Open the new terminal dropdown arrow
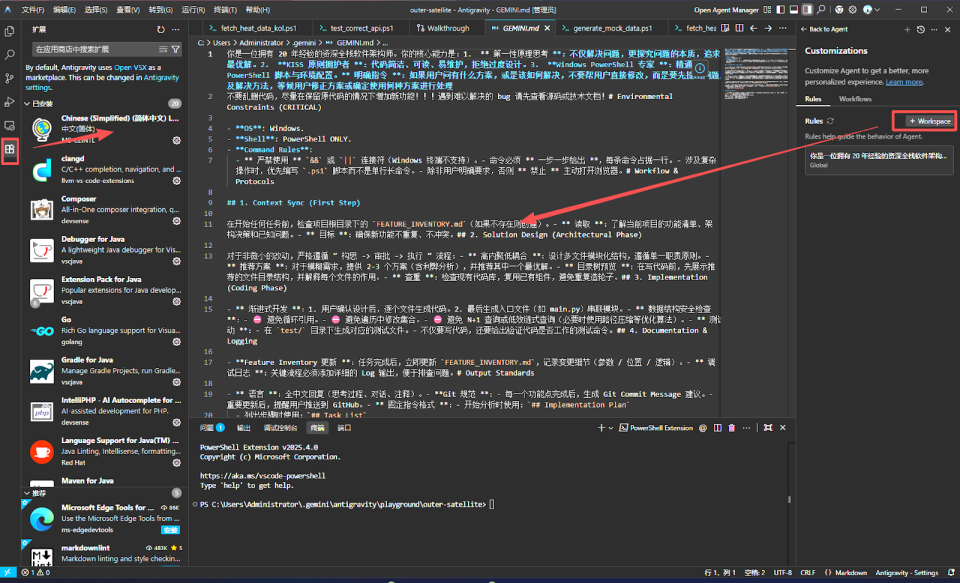 tap(611, 428)
